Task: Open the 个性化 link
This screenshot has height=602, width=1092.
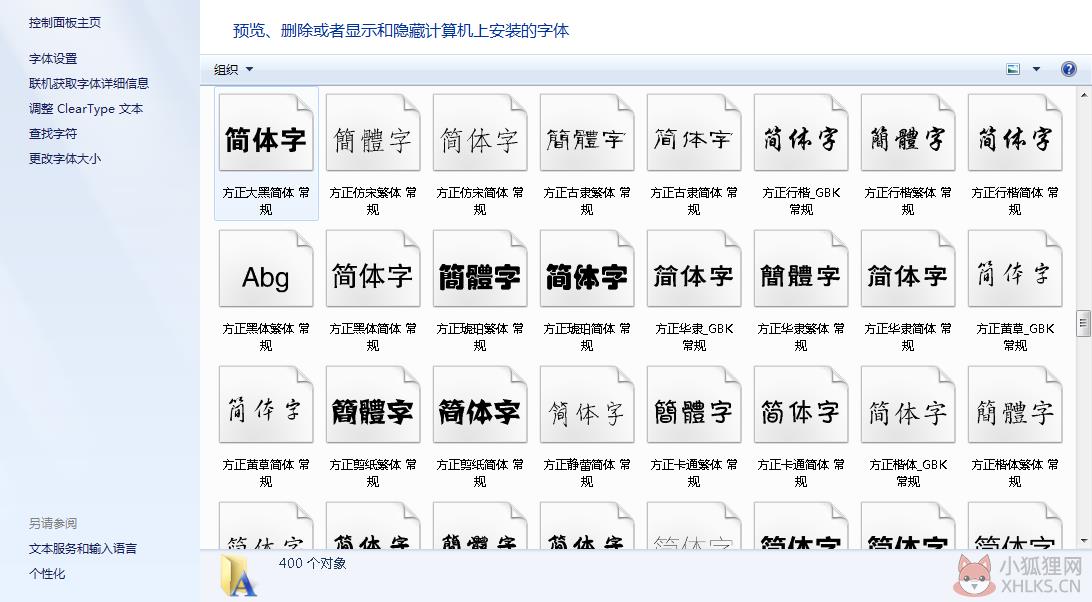Action: coord(47,574)
